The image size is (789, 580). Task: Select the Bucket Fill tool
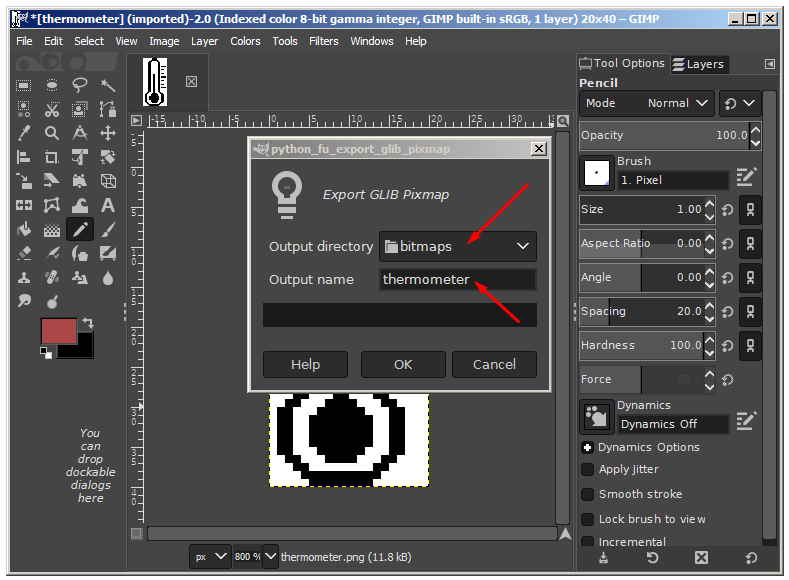pyautogui.click(x=24, y=230)
